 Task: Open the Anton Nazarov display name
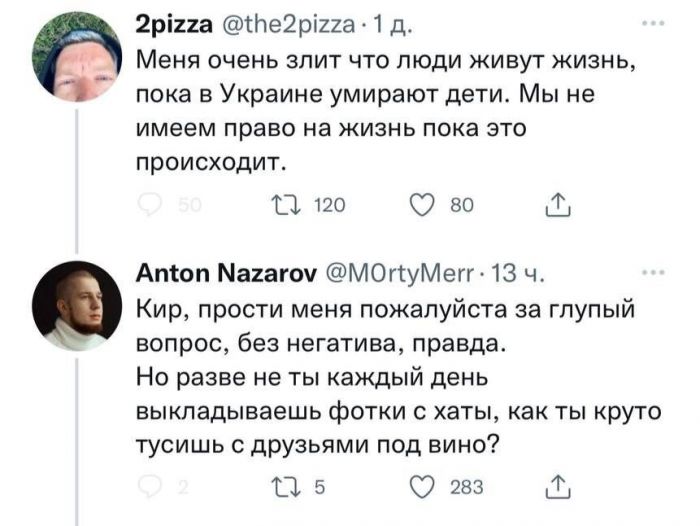tap(226, 272)
